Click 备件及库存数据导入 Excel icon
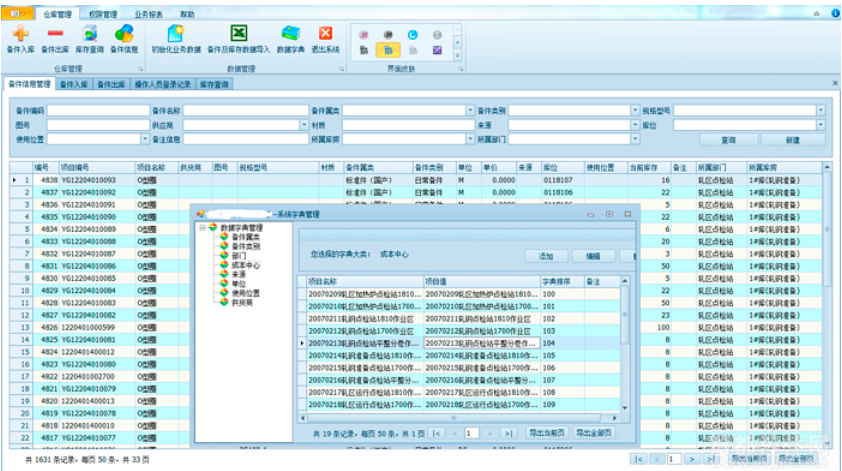This screenshot has height=471, width=842. click(238, 36)
